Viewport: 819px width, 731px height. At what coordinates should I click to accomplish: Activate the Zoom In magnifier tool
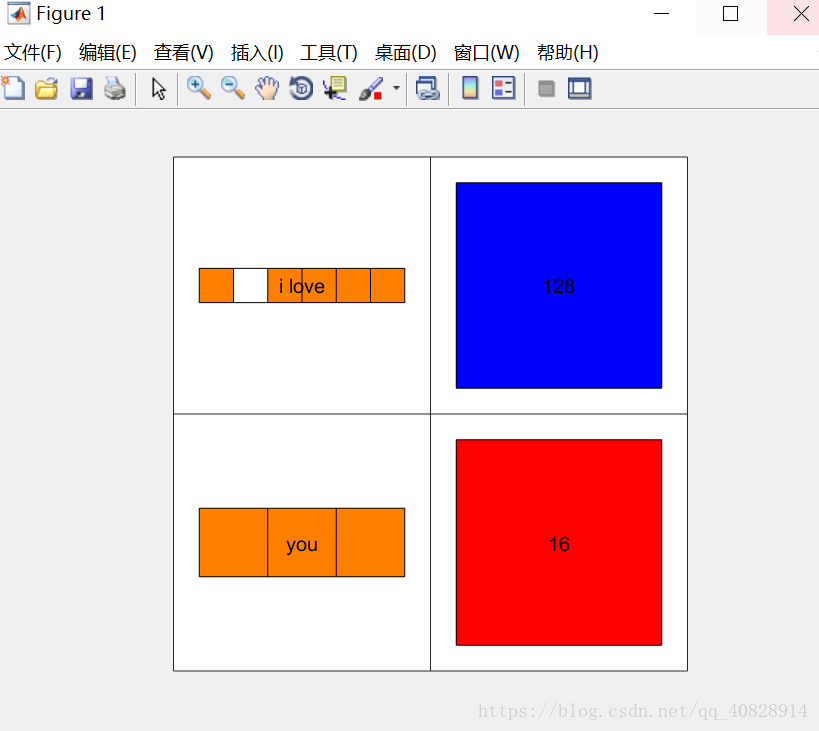(198, 88)
